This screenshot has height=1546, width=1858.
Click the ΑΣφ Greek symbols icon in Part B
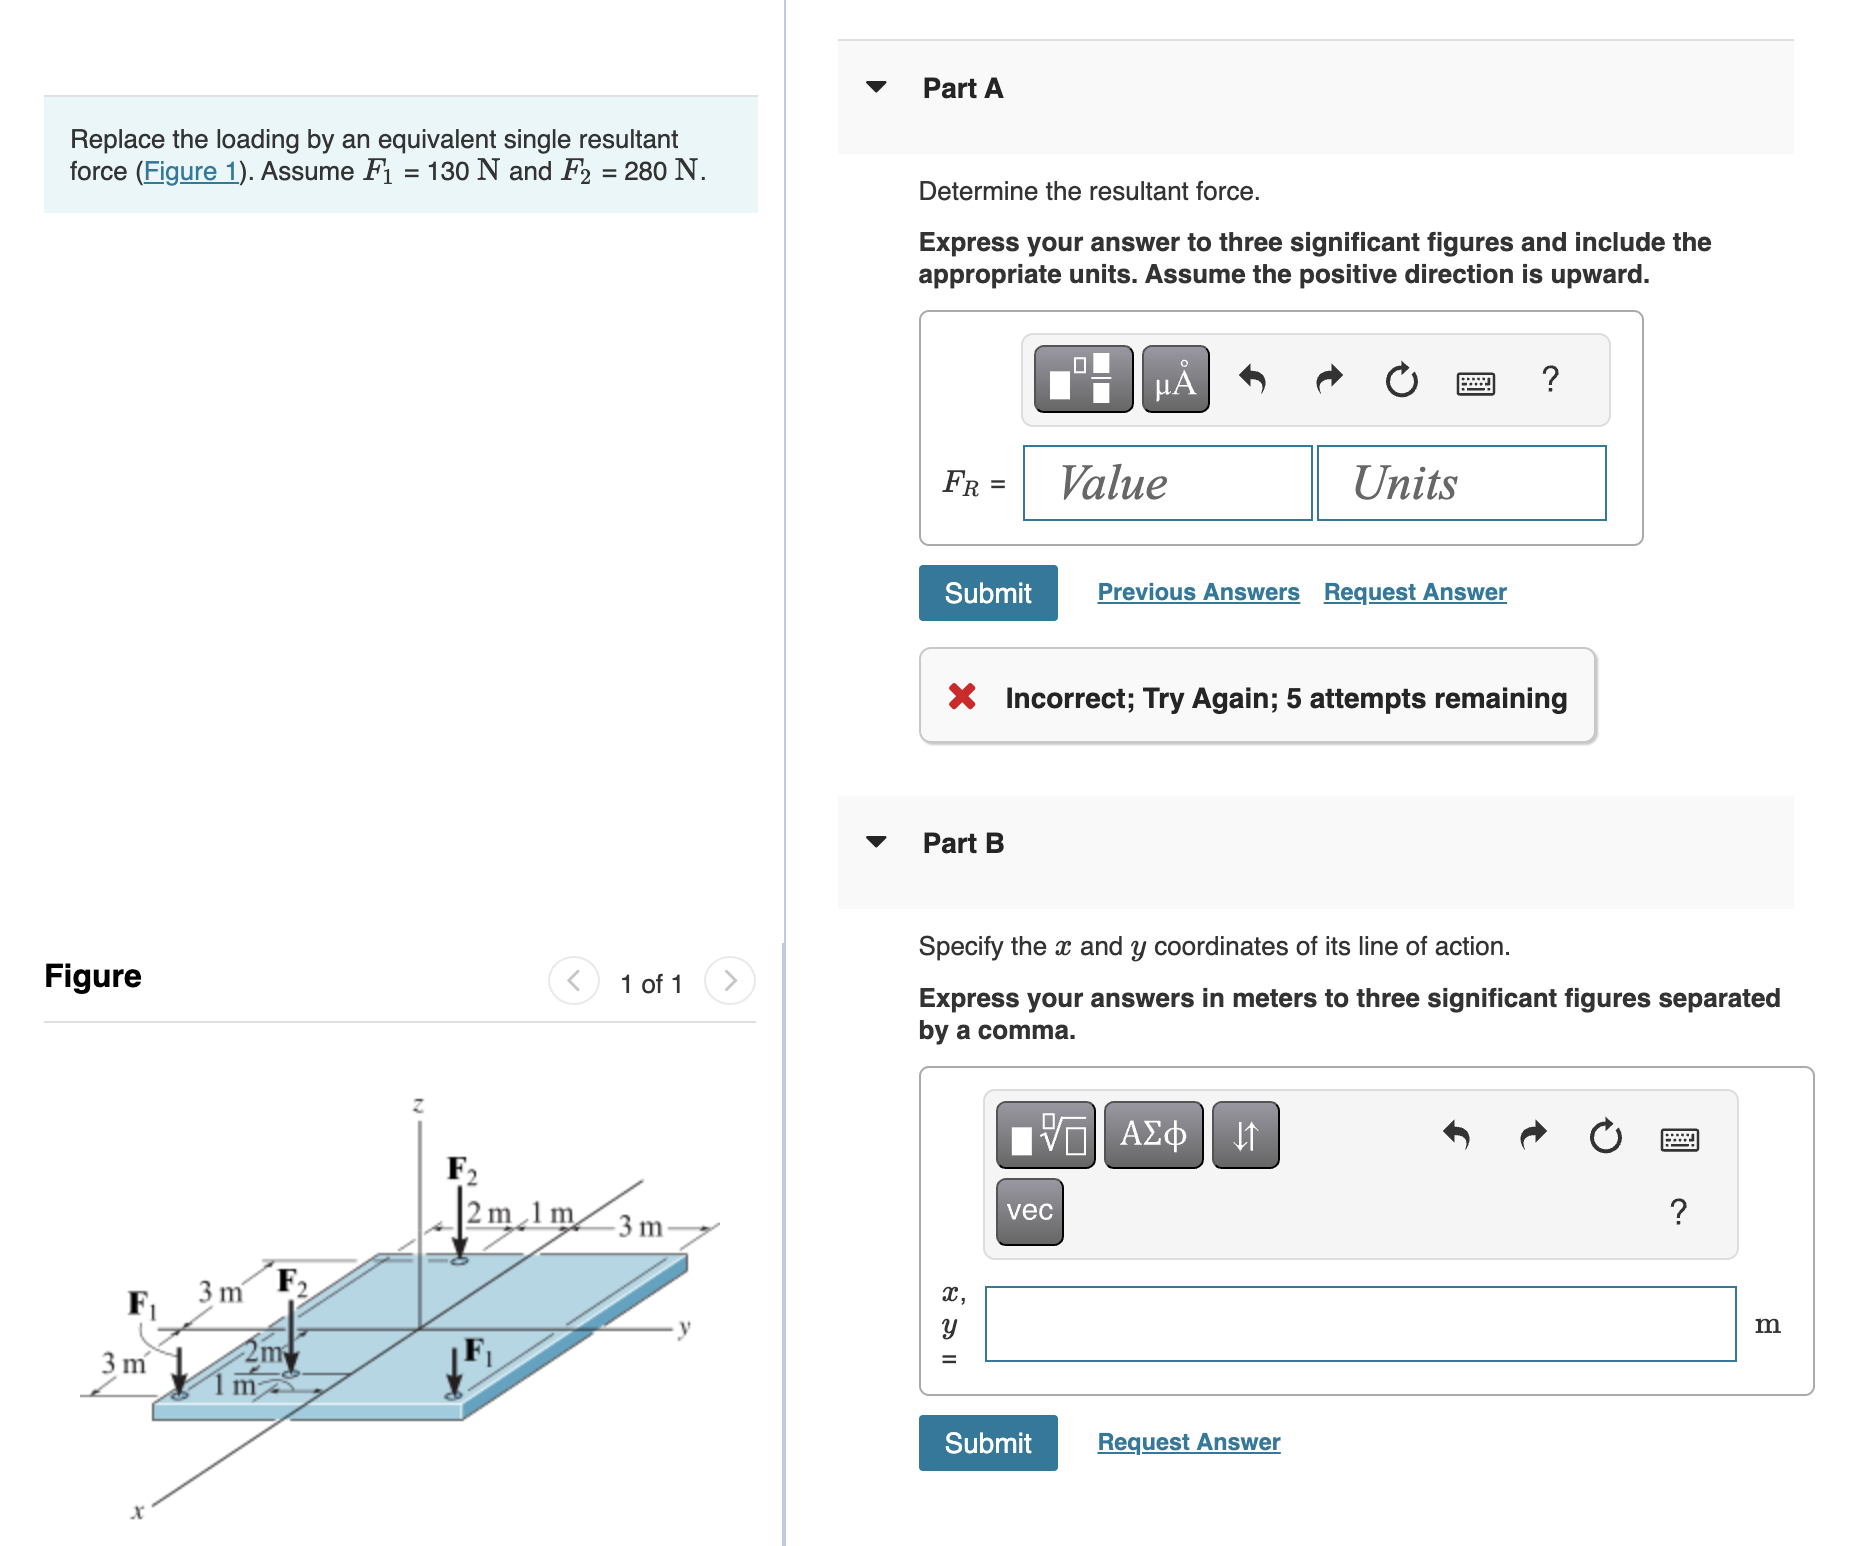(1152, 1133)
